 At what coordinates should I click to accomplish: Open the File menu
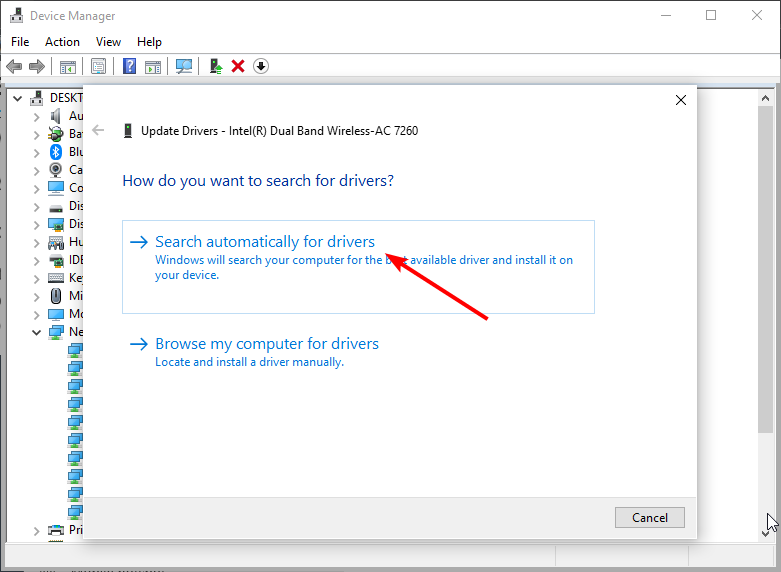20,42
